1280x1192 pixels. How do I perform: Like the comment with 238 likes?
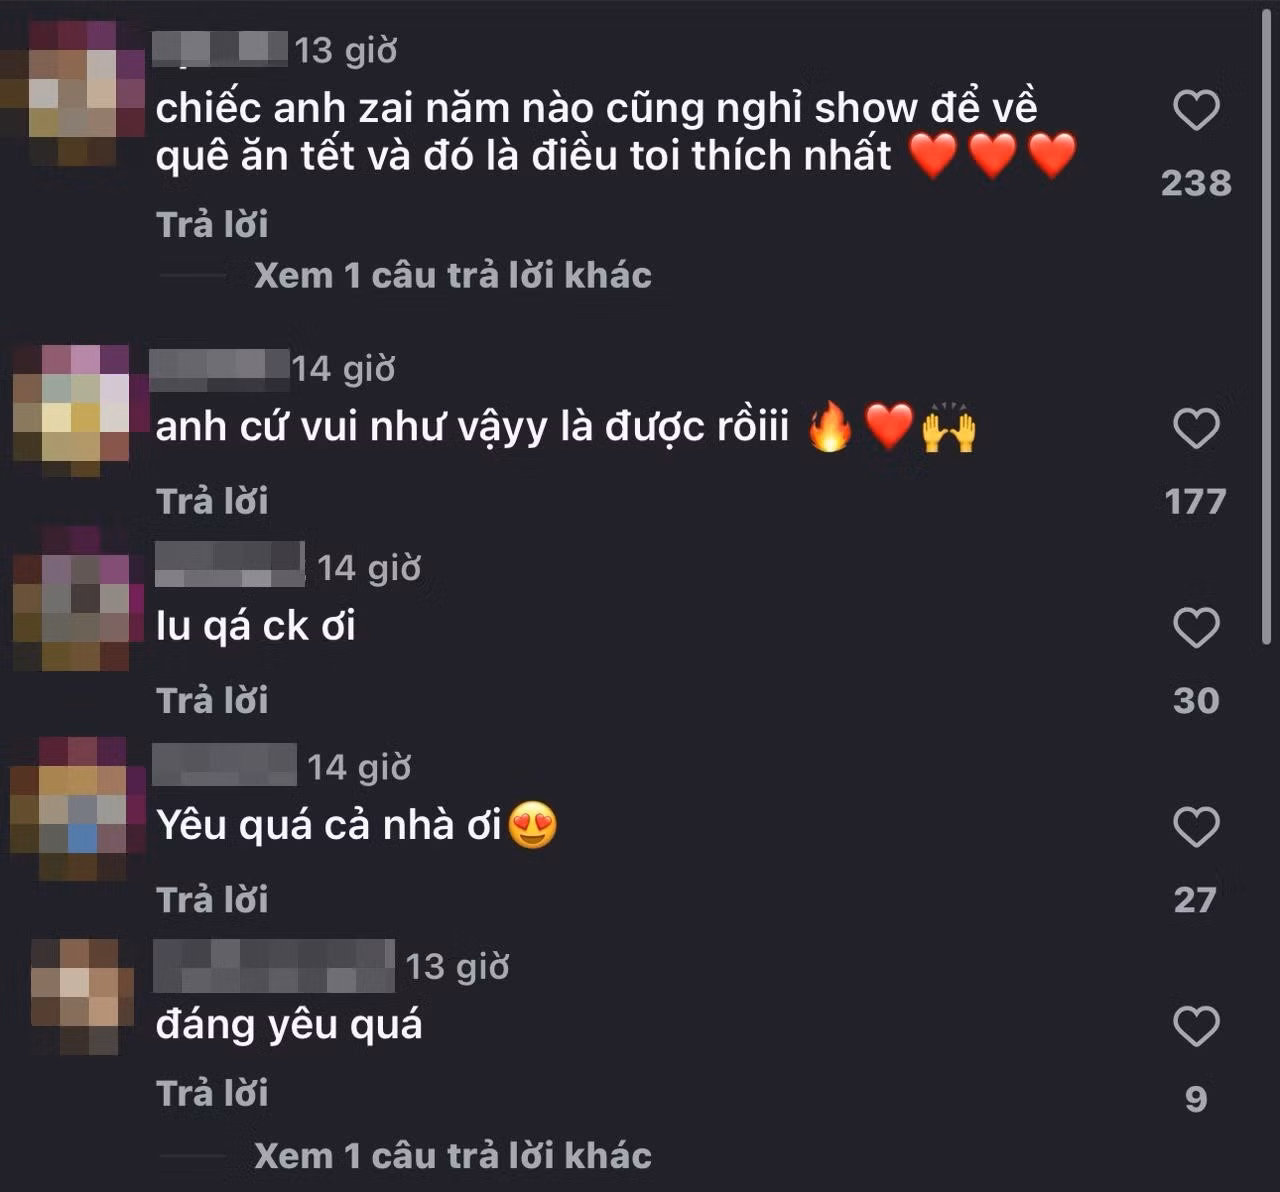[x=1196, y=110]
